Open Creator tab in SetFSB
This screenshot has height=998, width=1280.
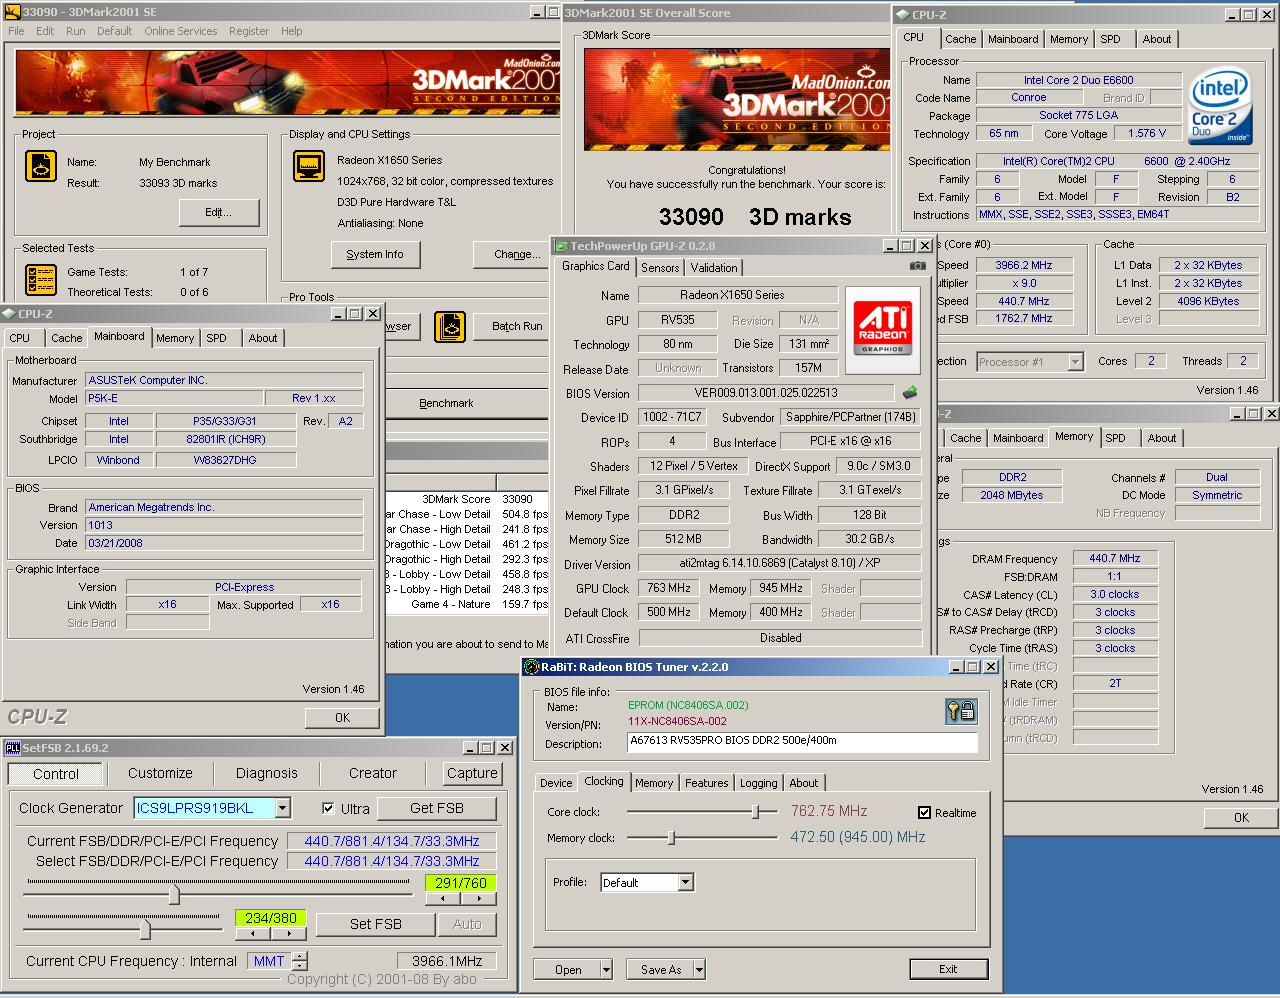373,773
